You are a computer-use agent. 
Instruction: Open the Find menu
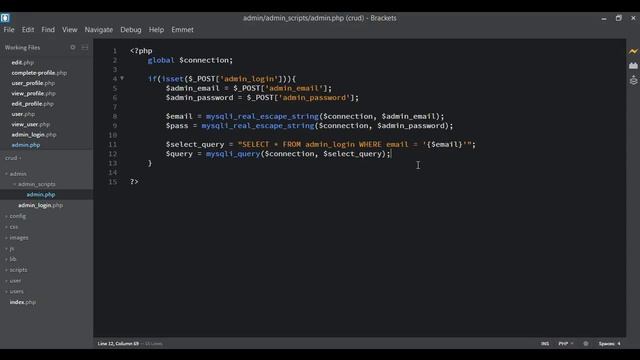48,30
